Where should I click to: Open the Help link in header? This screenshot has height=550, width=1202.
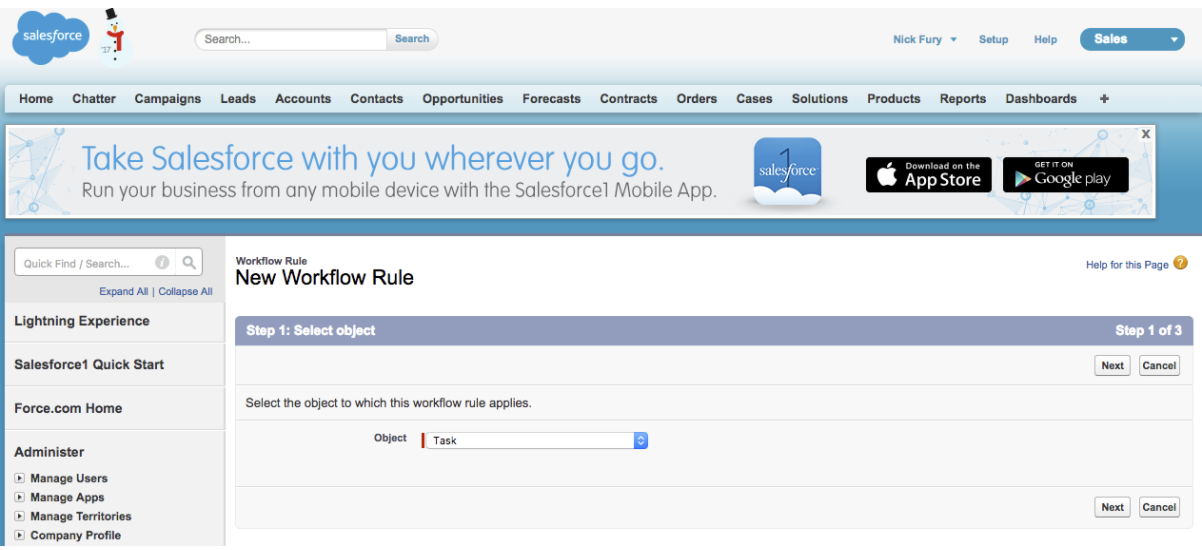coord(1045,40)
